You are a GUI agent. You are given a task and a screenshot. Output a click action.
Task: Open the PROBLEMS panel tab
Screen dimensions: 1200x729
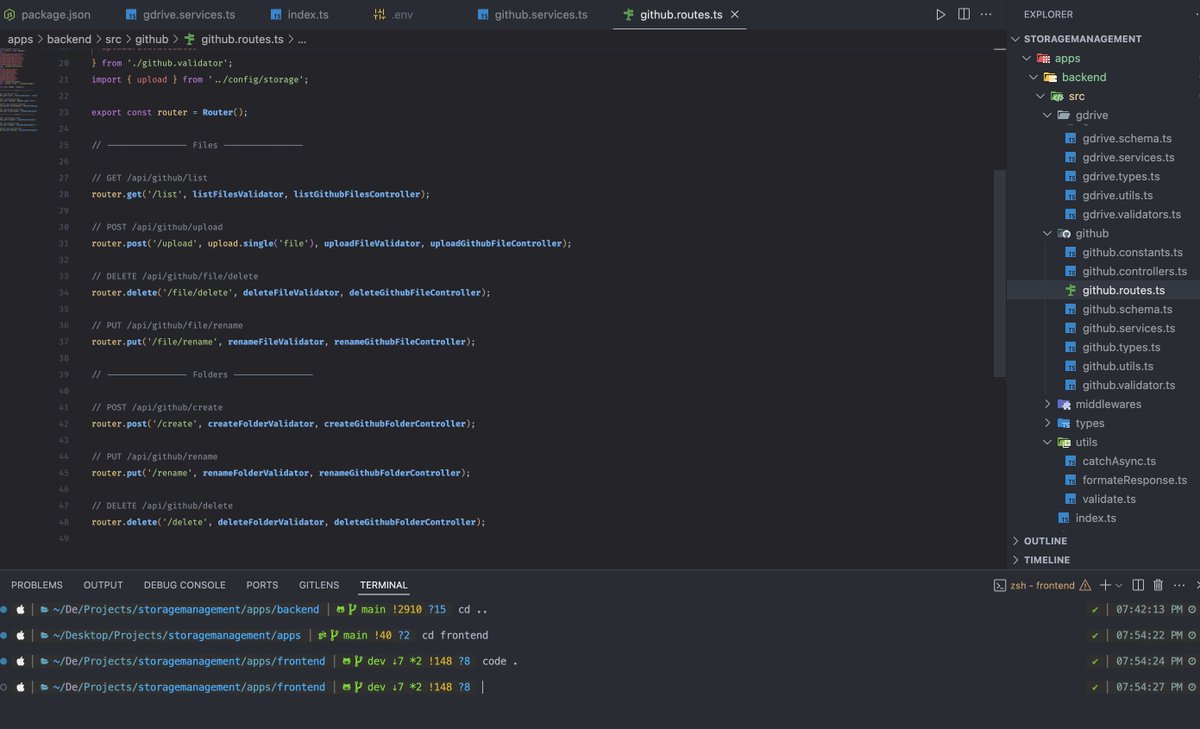pyautogui.click(x=37, y=585)
